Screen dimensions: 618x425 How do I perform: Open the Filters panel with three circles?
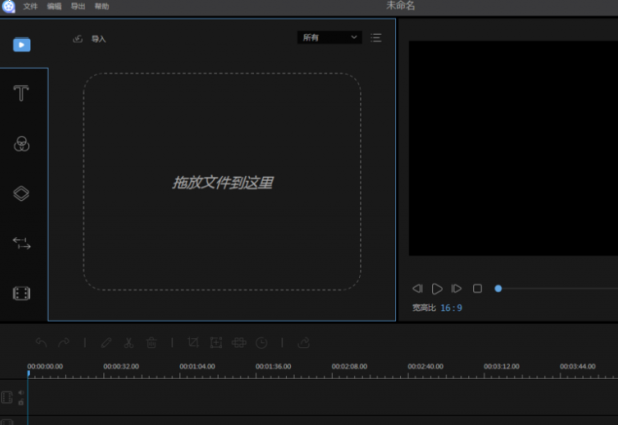(x=22, y=144)
